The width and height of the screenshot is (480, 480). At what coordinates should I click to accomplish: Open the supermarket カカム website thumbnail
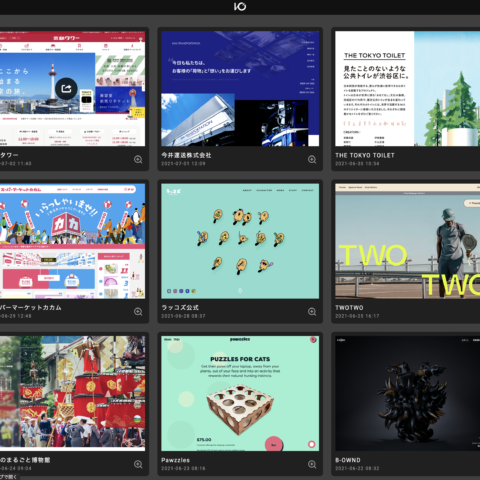pos(72,241)
